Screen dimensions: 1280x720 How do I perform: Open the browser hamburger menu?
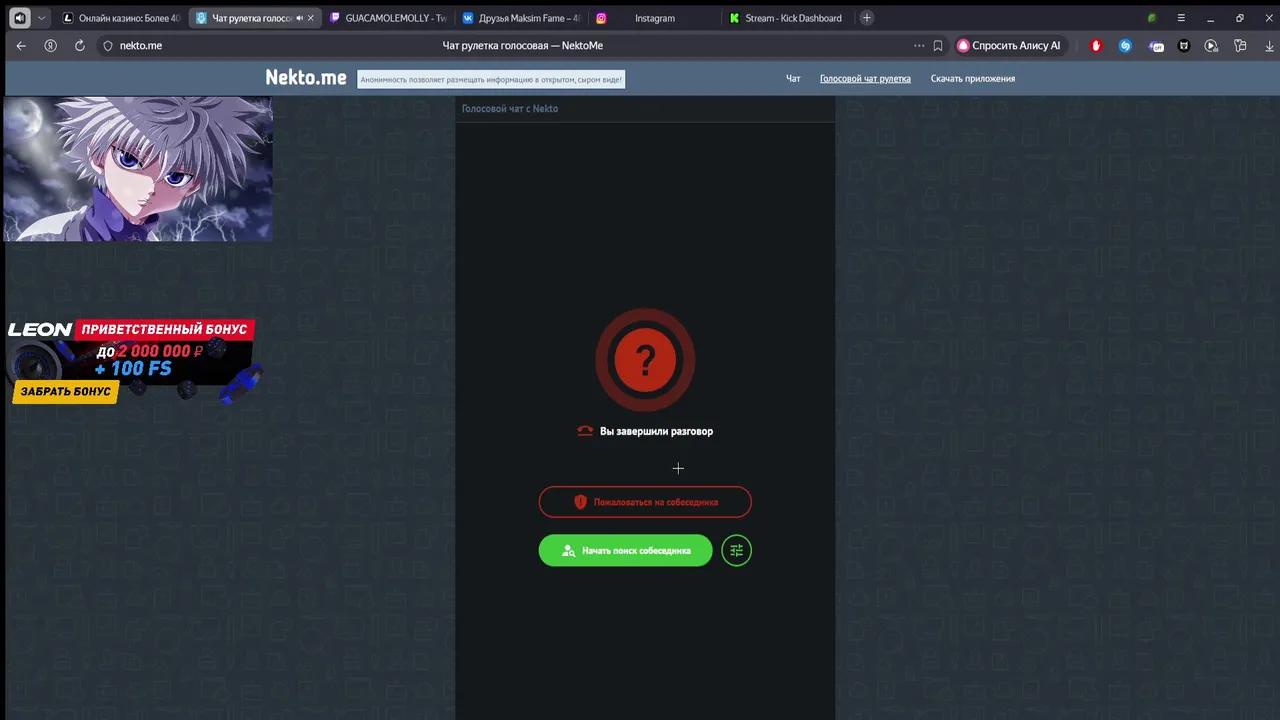click(1181, 18)
